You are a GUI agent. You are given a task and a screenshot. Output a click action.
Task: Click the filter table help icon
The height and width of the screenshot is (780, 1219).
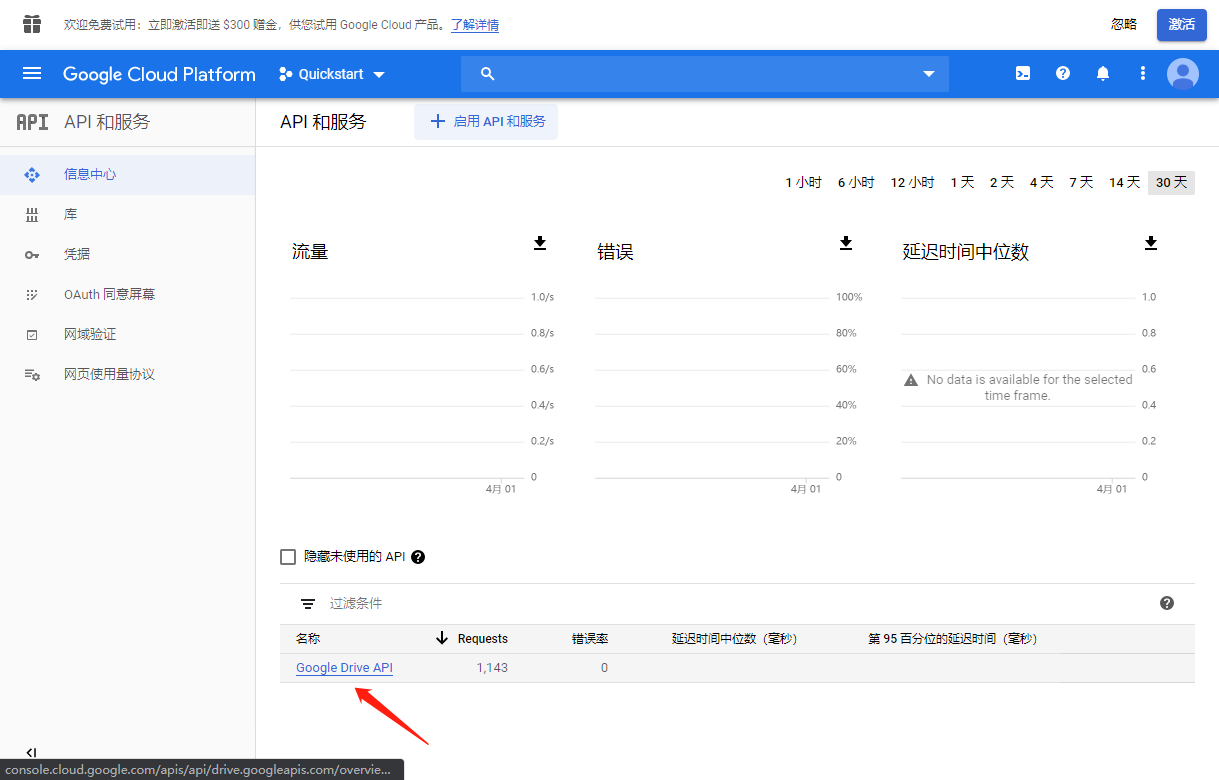1167,603
